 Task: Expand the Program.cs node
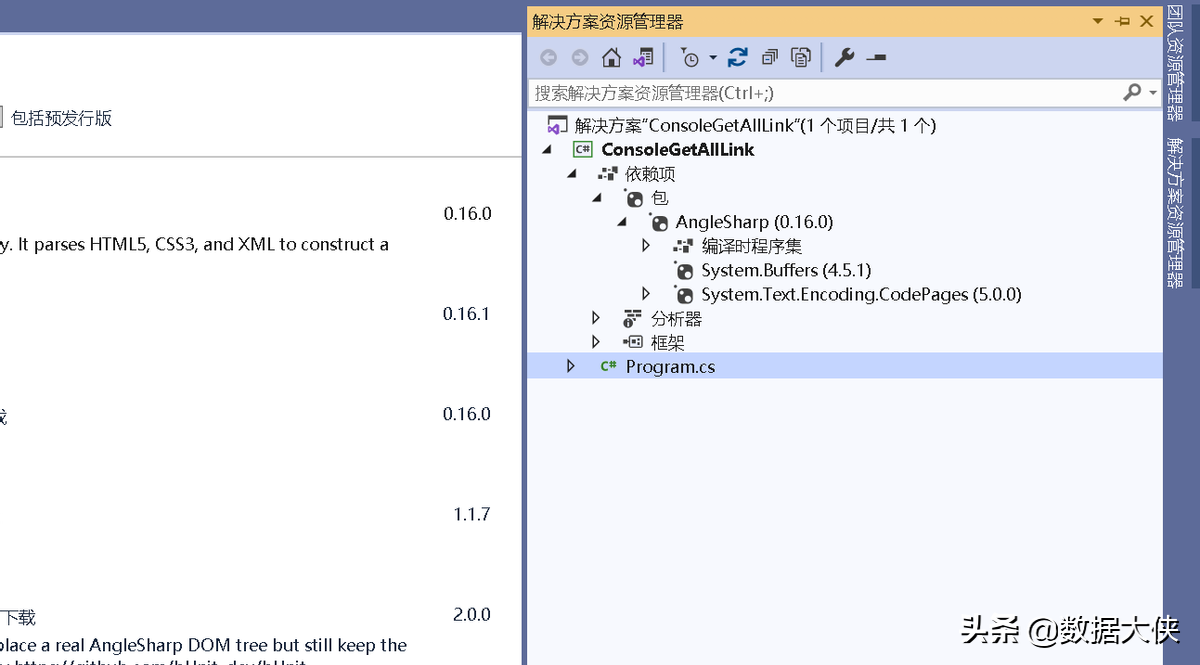point(571,366)
